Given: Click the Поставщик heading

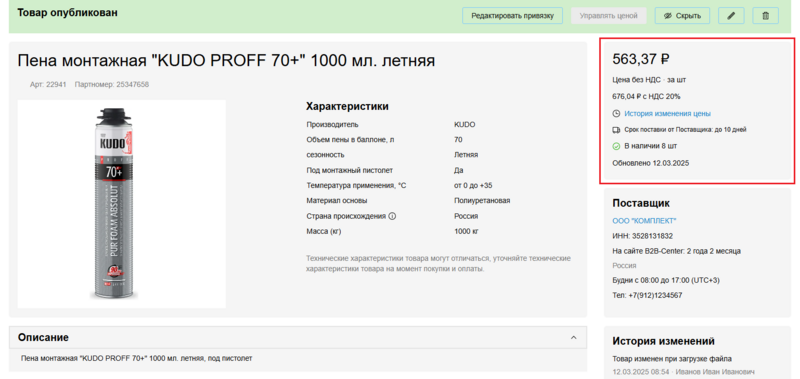Looking at the screenshot, I should tap(641, 204).
